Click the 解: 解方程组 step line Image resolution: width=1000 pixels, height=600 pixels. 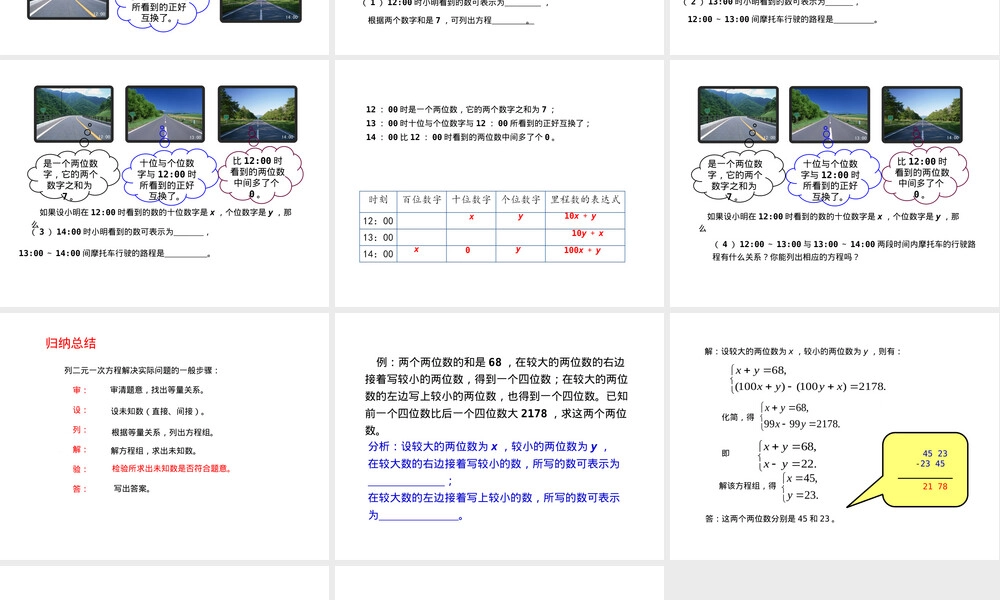(x=135, y=450)
